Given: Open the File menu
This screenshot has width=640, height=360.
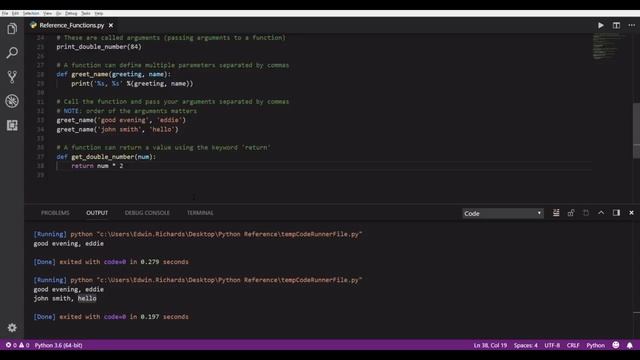Looking at the screenshot, I should (5, 13).
